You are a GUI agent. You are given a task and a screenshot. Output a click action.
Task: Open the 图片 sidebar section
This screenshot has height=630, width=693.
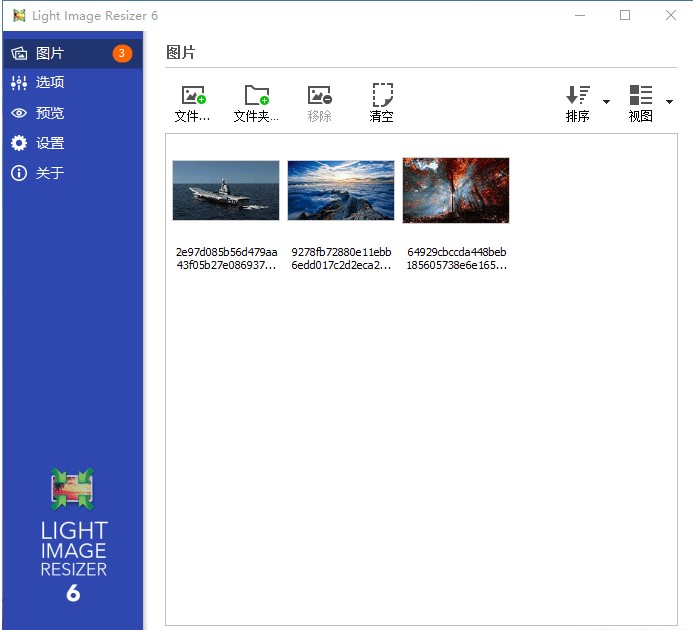coord(72,53)
